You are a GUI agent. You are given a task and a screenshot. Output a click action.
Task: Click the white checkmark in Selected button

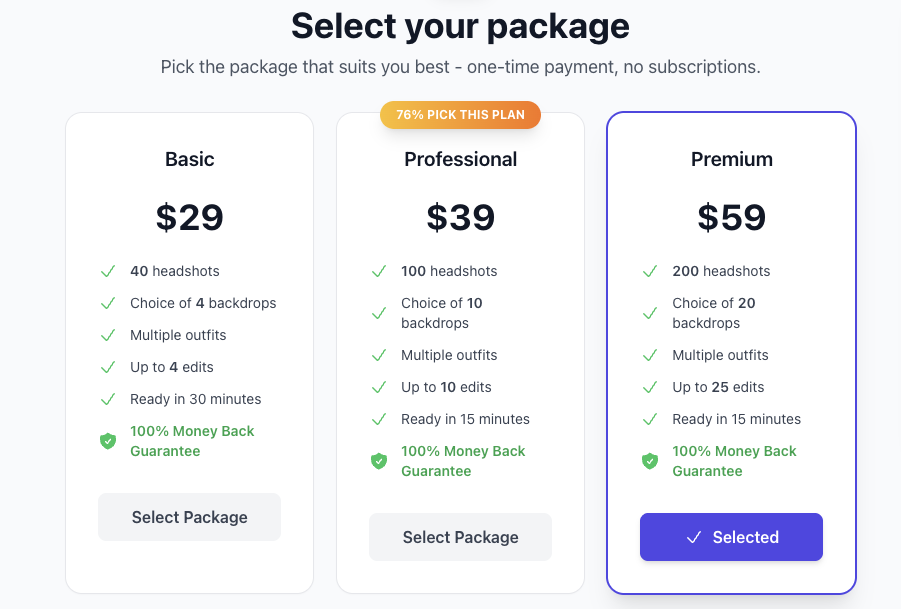(x=694, y=537)
